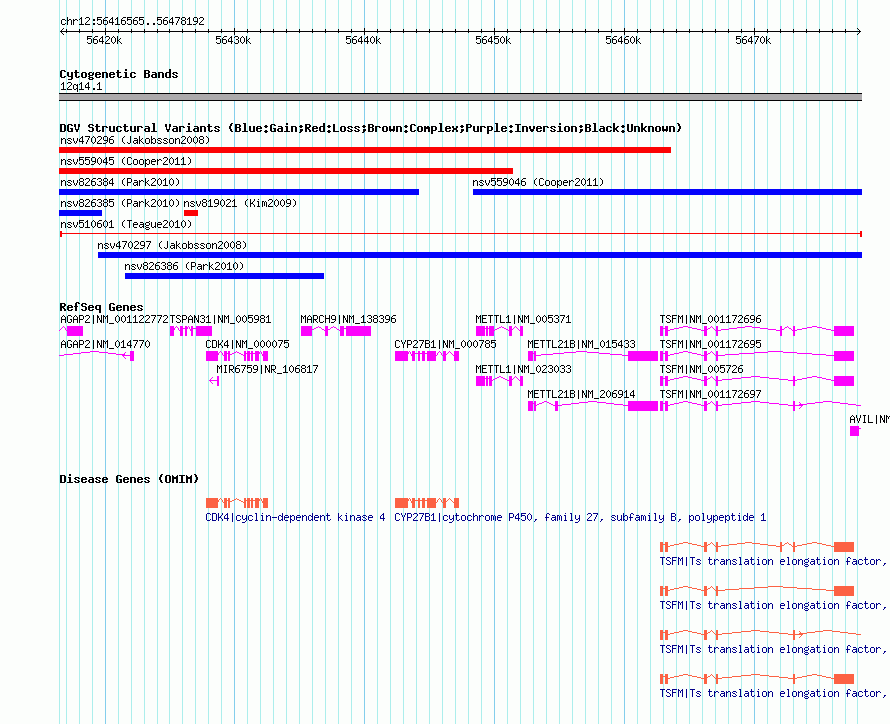Select the blue nsv826386 Park2010 gain bar

click(x=225, y=276)
